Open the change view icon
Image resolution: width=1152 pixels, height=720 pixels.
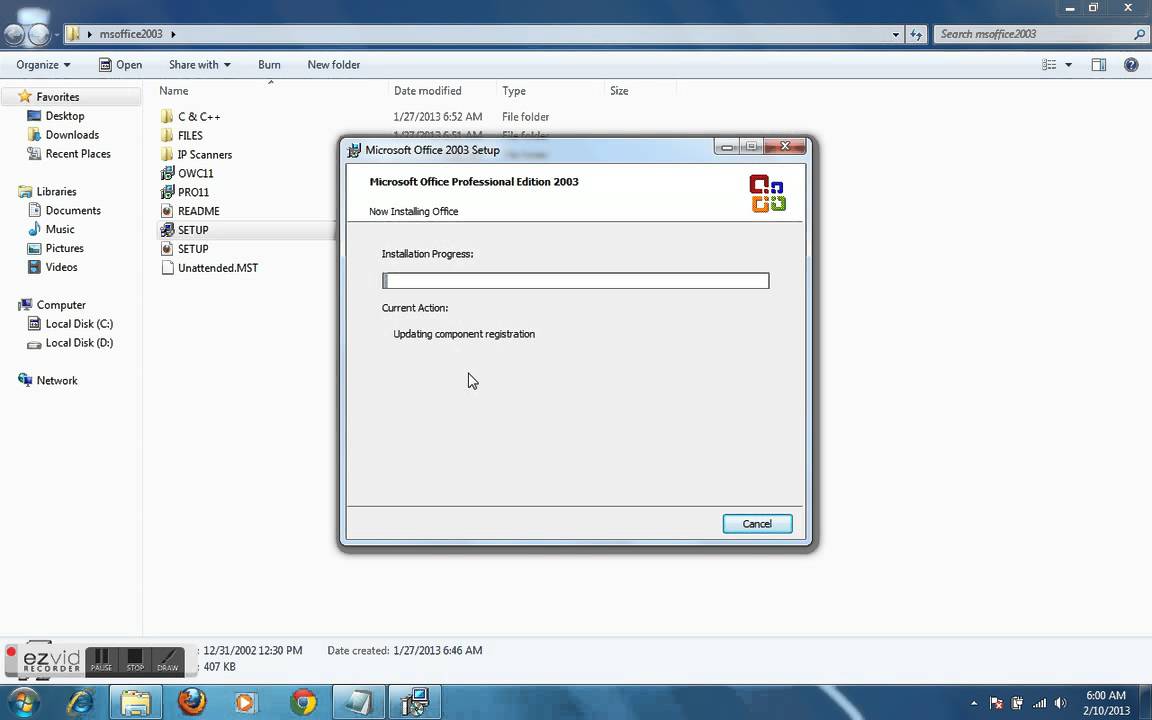coord(1048,65)
